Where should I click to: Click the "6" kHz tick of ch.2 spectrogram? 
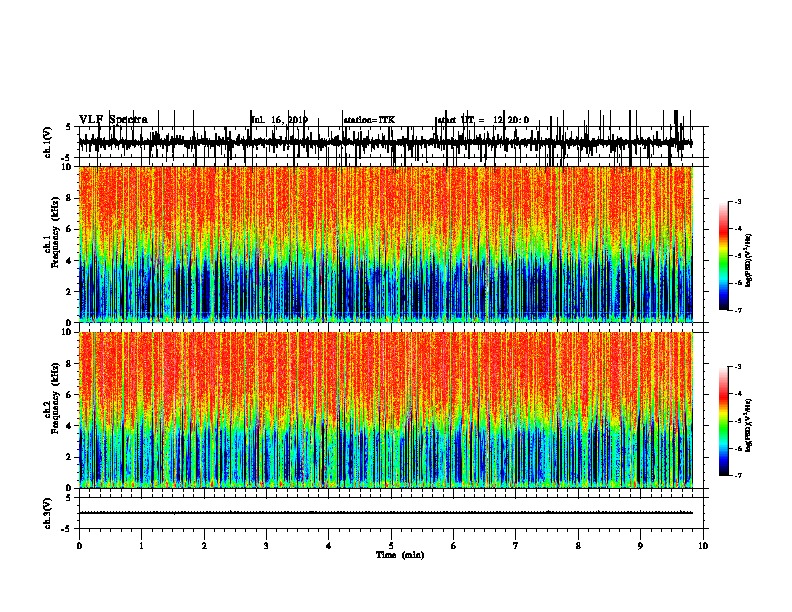[x=70, y=395]
